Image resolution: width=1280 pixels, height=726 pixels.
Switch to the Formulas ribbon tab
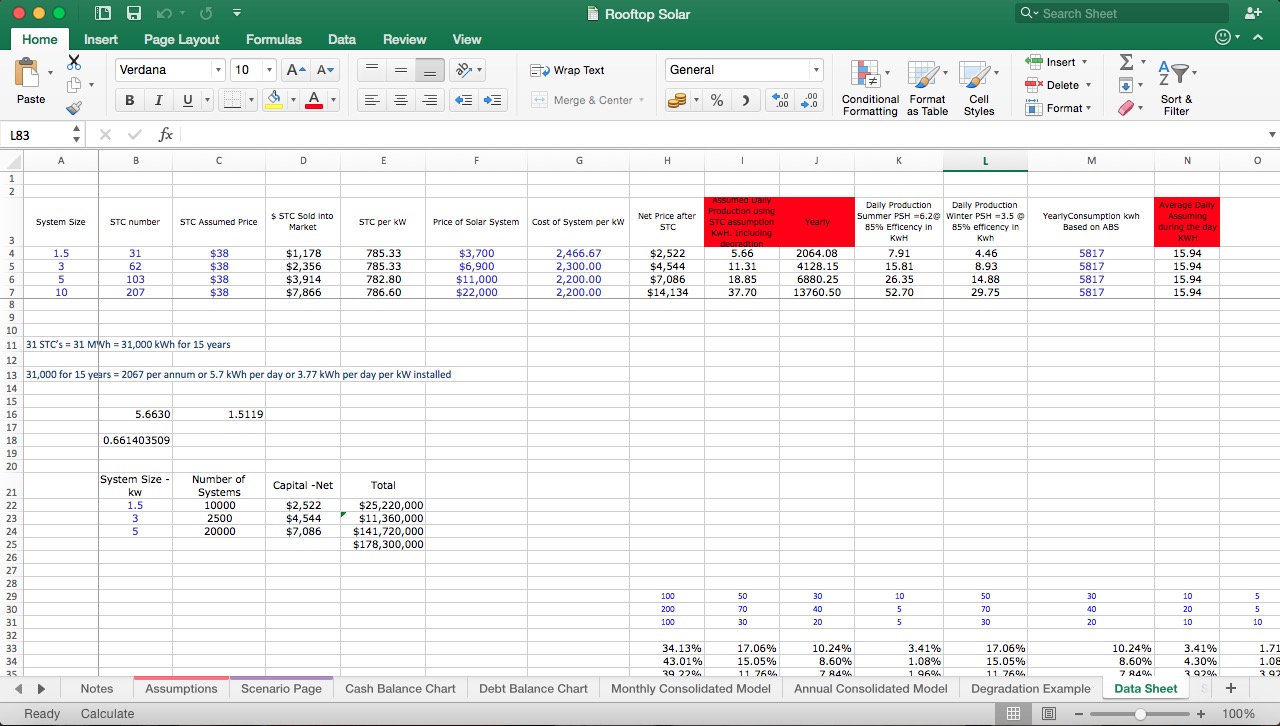(x=273, y=39)
